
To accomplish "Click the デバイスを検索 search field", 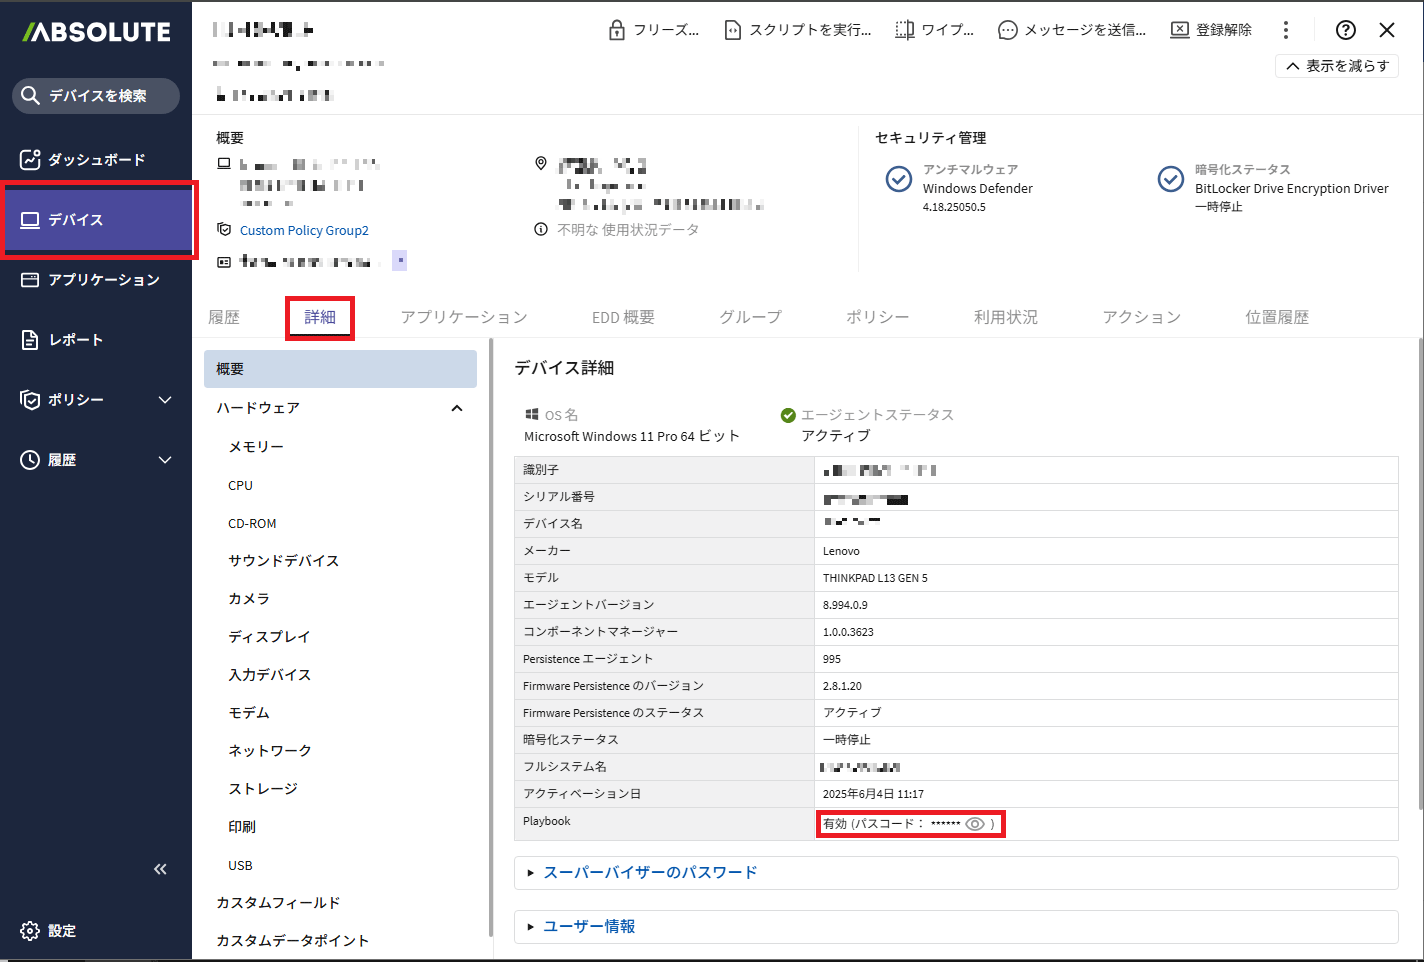I will [x=97, y=96].
